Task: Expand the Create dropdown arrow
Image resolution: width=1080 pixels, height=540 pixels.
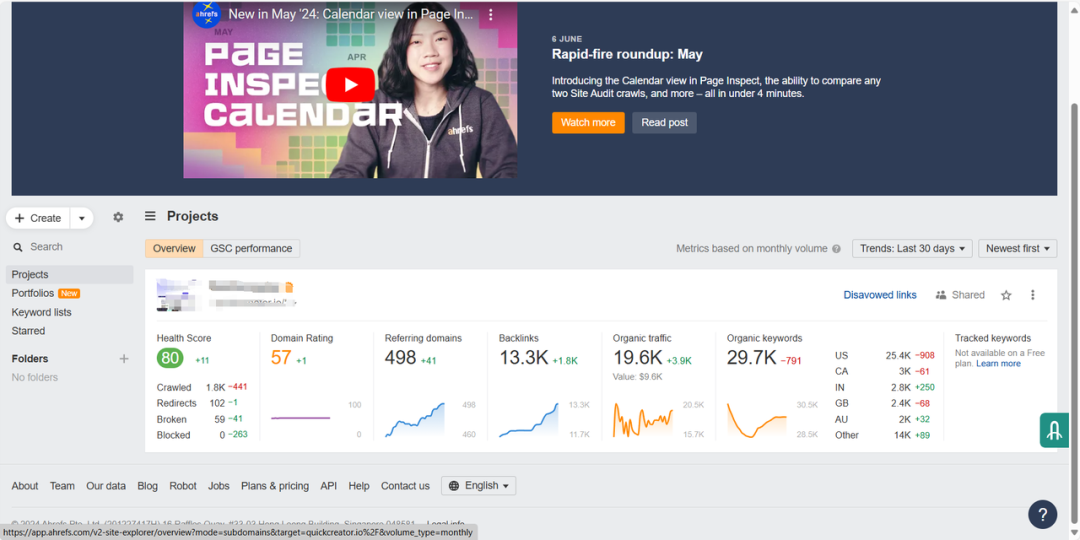Action: 81,218
